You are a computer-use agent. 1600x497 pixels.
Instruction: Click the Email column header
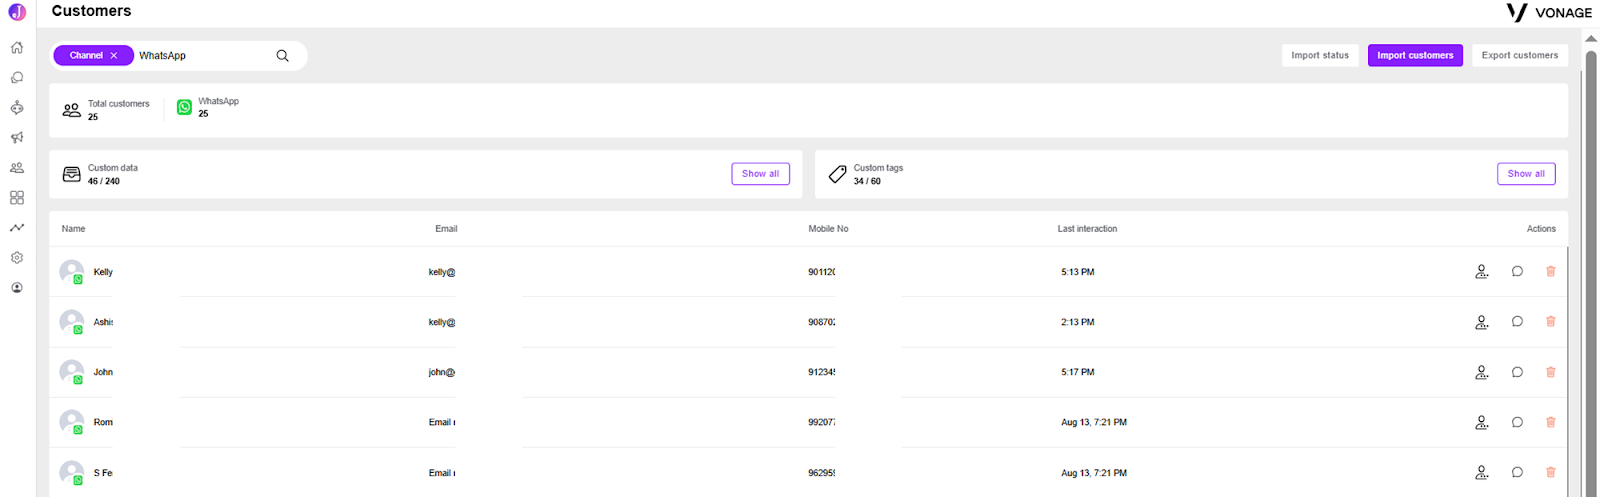click(446, 229)
